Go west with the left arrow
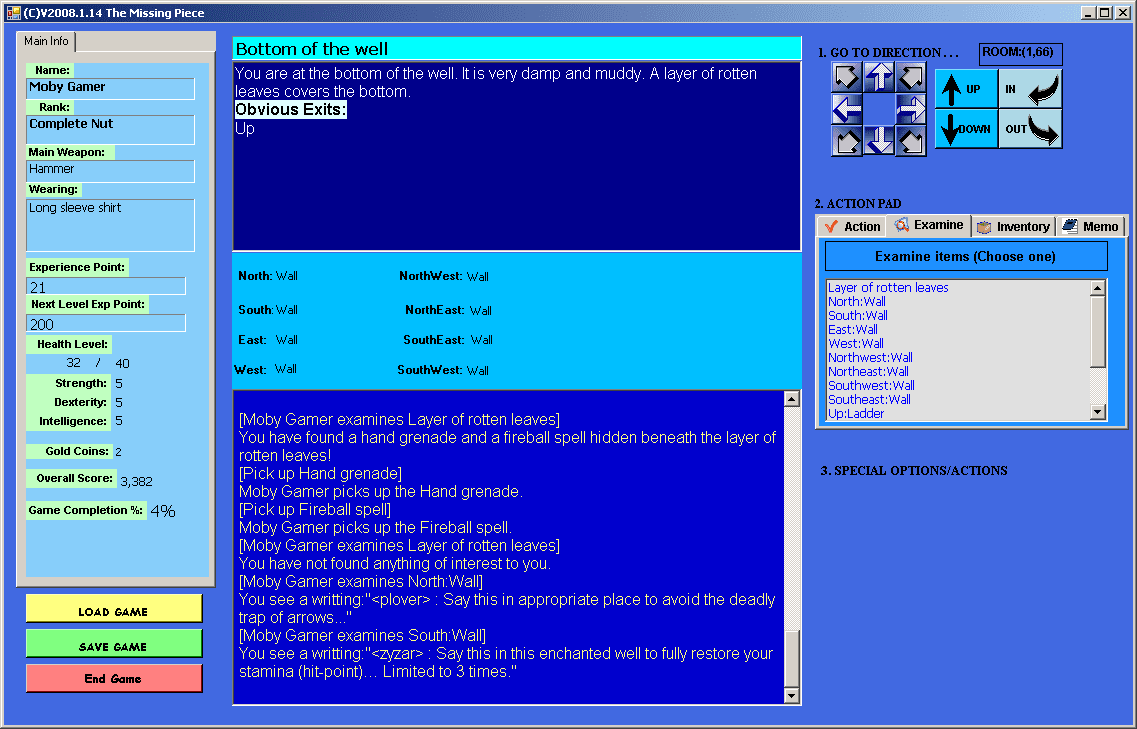1137x729 pixels. point(847,109)
